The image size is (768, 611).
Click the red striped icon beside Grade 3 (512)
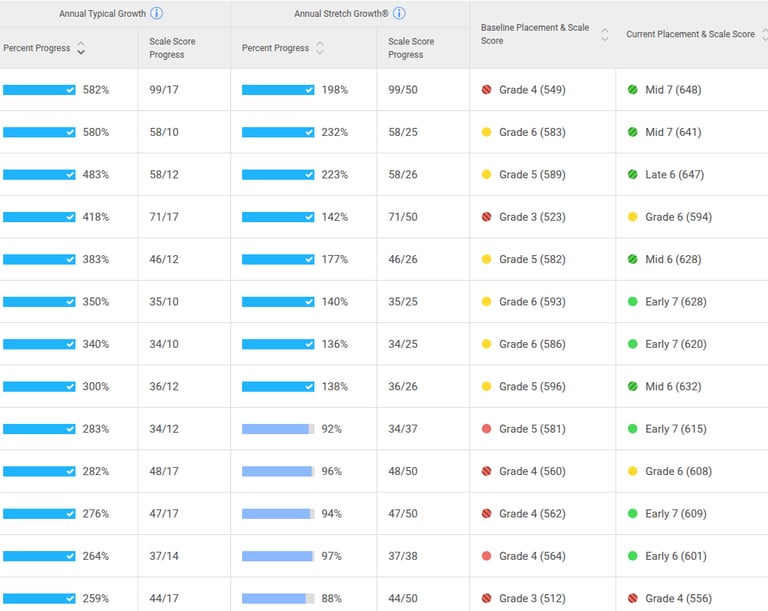(x=486, y=598)
